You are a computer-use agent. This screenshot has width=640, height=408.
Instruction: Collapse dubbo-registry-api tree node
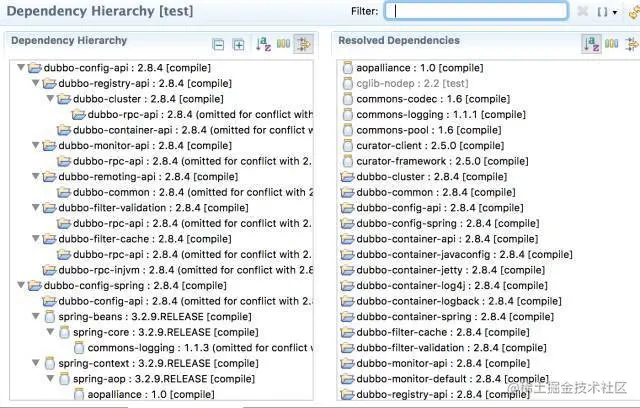(36, 83)
